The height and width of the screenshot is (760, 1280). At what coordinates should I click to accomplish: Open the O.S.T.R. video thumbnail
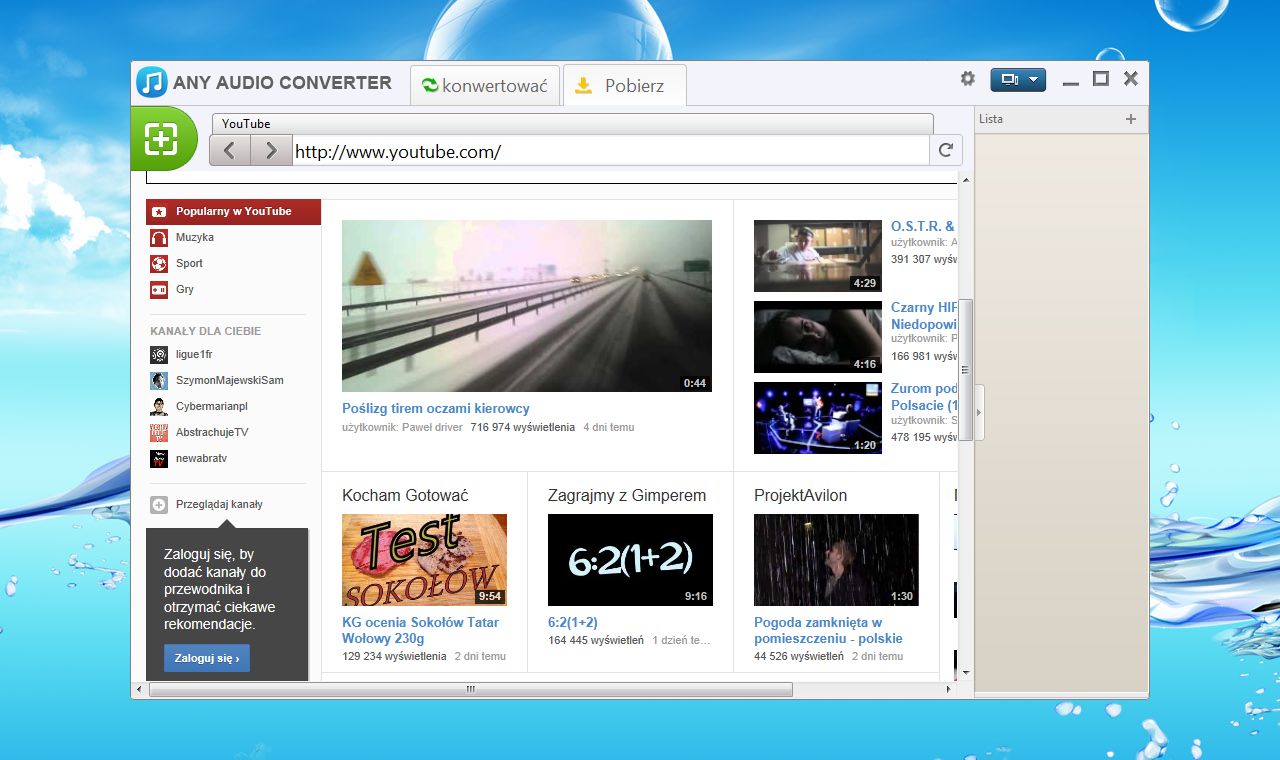(818, 256)
